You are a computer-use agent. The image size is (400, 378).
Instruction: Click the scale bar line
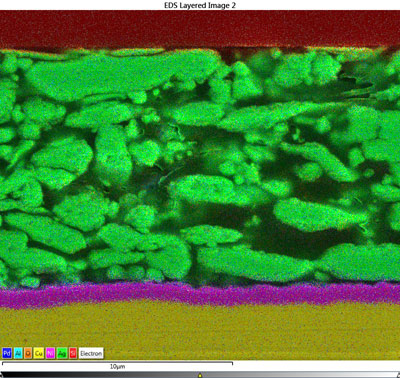(x=117, y=362)
